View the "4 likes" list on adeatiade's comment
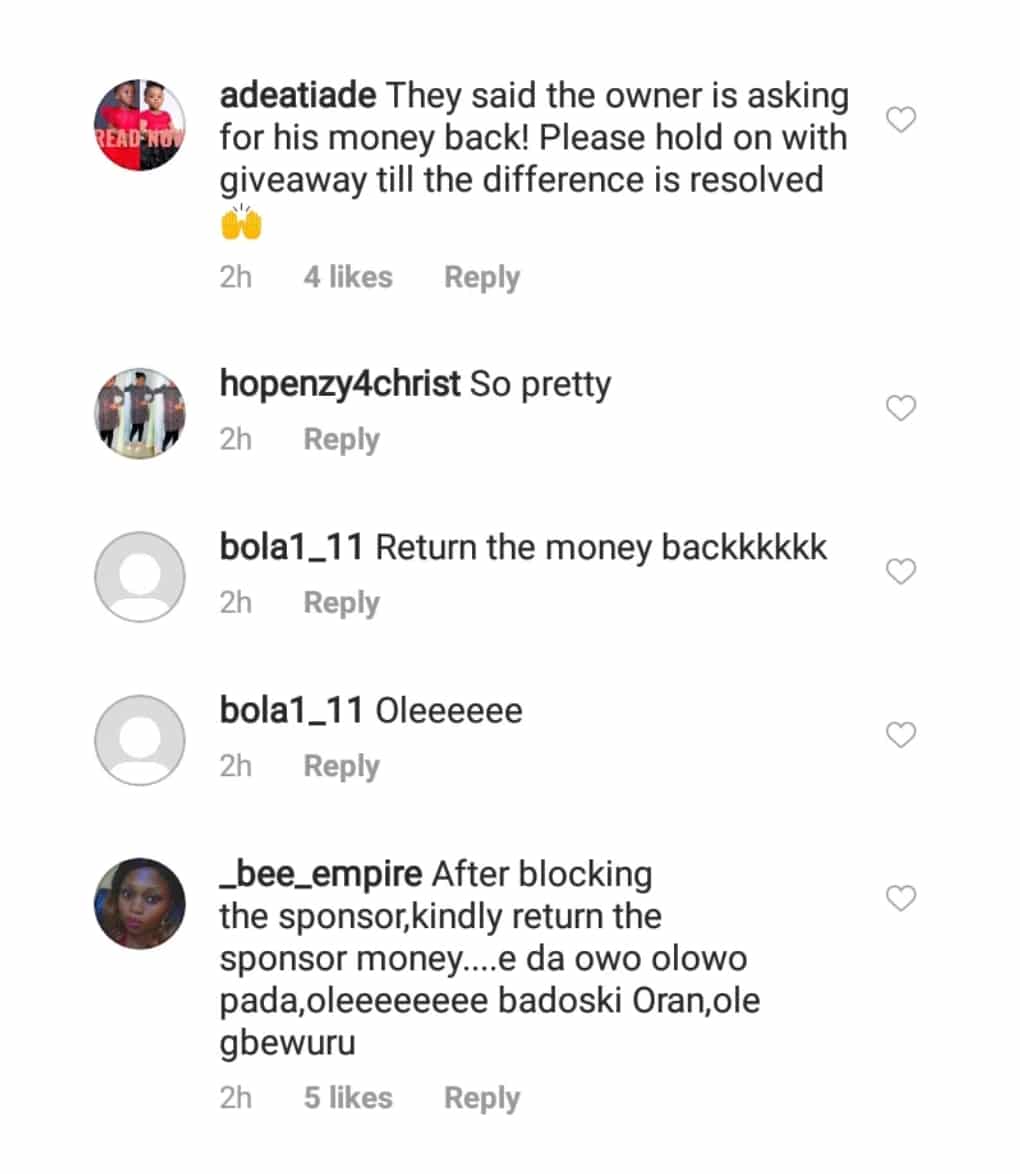Screen dimensions: 1020x1174 [348, 277]
